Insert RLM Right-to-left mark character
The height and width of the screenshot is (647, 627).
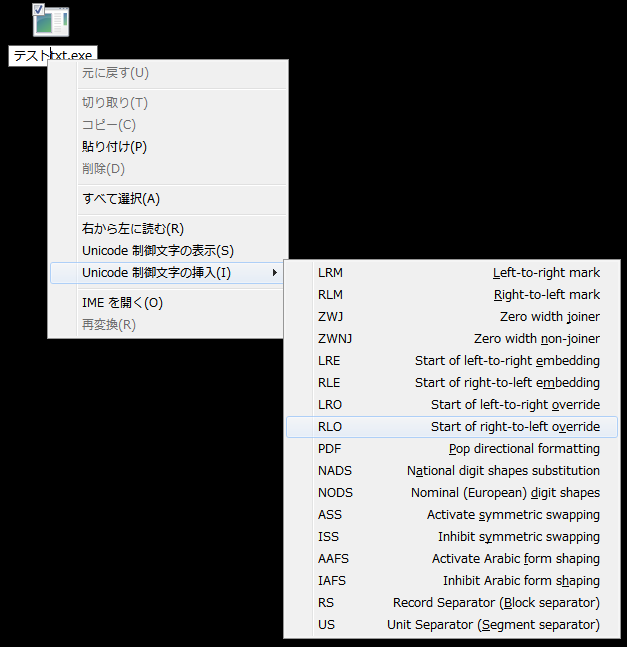[452, 295]
